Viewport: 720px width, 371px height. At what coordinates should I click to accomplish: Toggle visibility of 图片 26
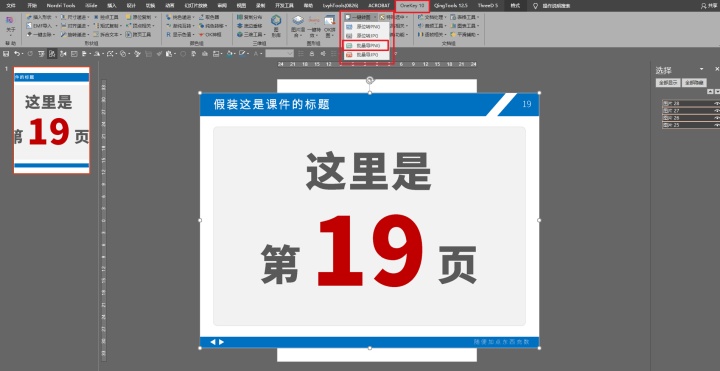pyautogui.click(x=716, y=118)
